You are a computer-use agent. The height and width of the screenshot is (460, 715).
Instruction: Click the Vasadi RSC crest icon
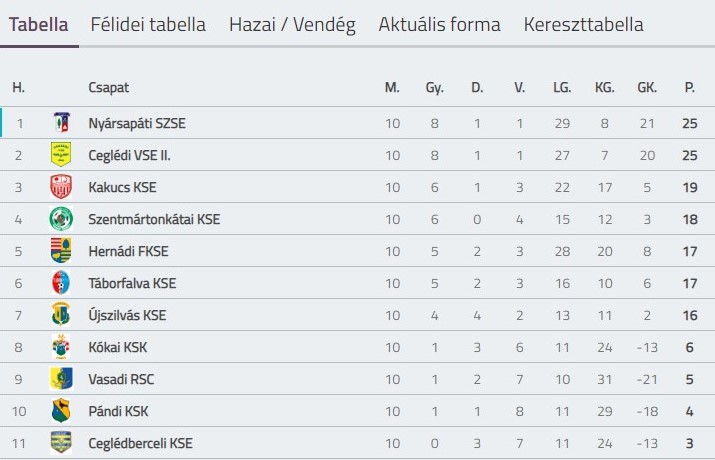coord(61,379)
